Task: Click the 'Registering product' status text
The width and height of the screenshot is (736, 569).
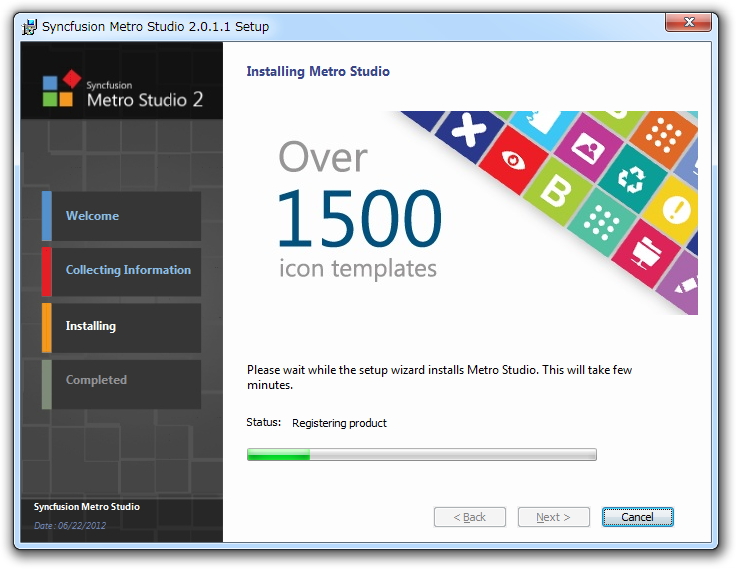Action: coord(339,423)
